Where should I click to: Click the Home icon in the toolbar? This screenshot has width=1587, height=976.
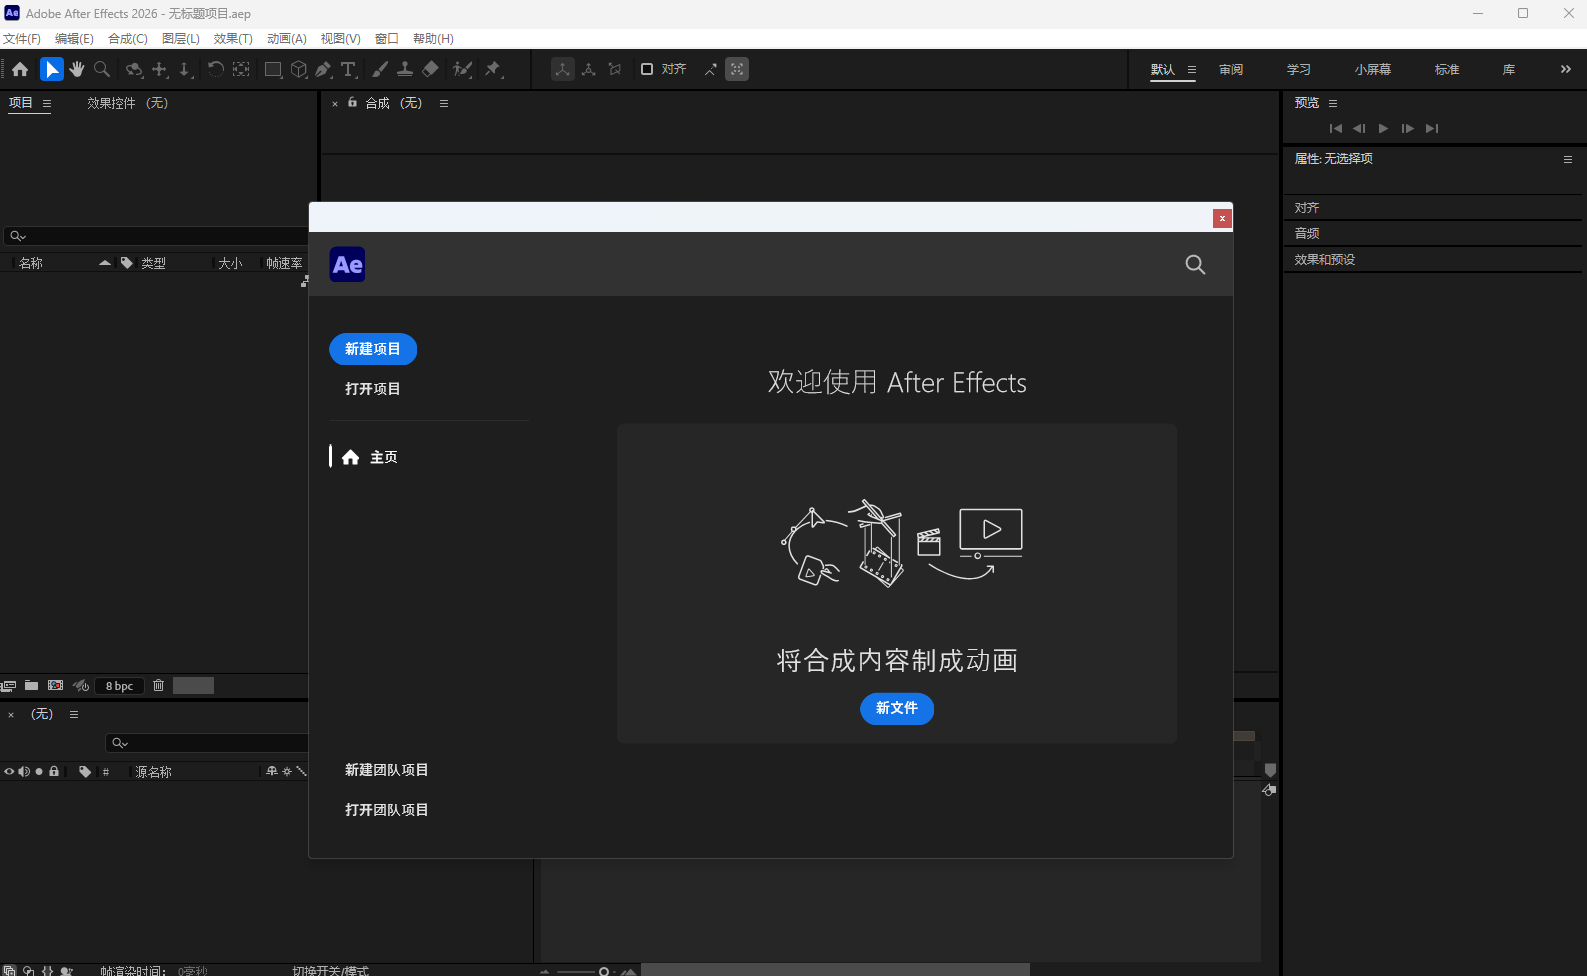pyautogui.click(x=20, y=69)
